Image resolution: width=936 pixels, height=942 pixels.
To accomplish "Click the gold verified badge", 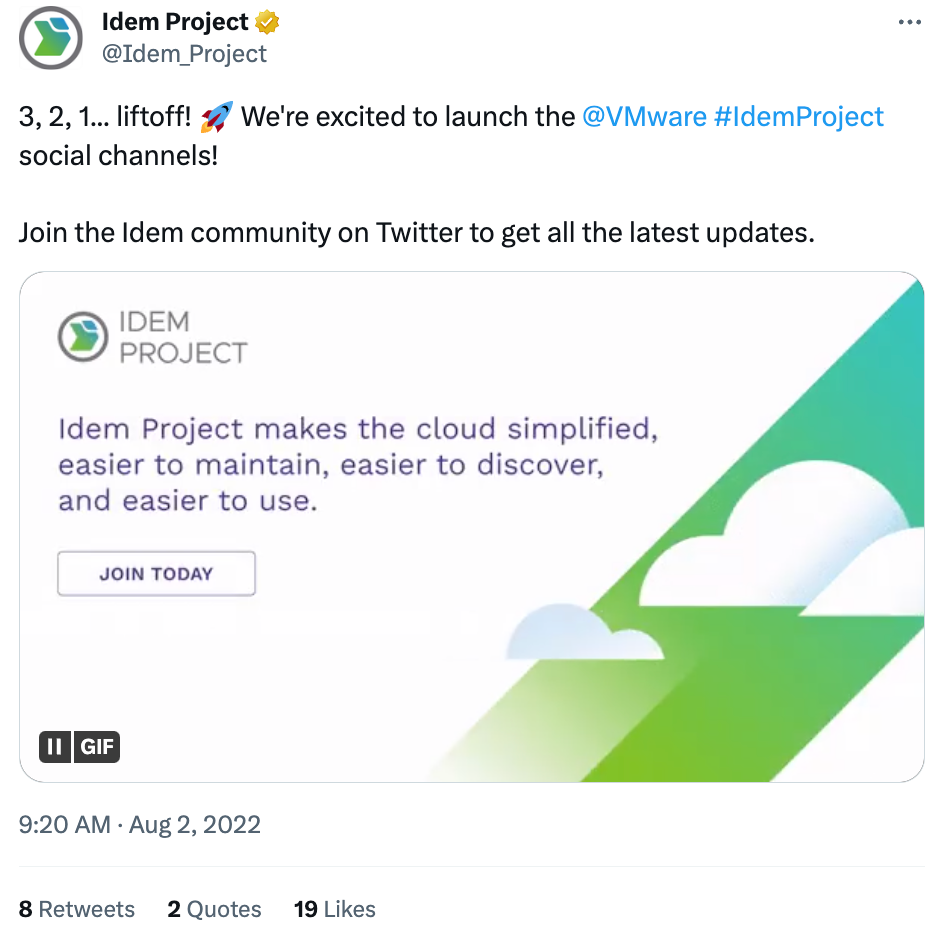I will 268,21.
